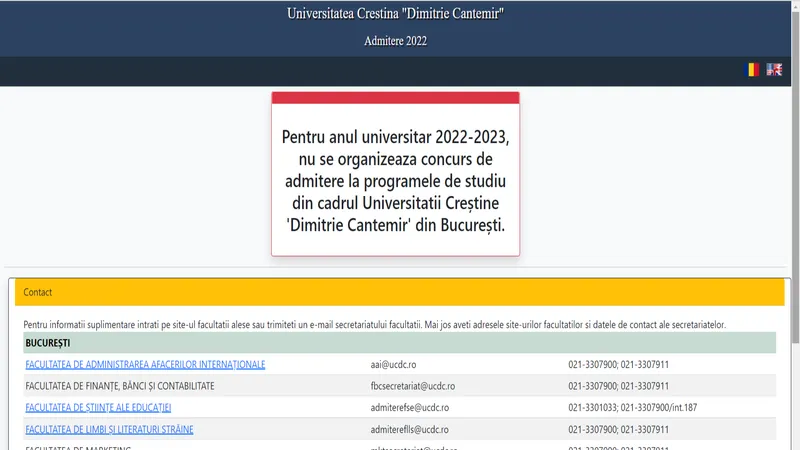Open Facultatea de Administrarea Afacerilor Internaționale link
The height and width of the screenshot is (450, 800).
click(x=145, y=364)
